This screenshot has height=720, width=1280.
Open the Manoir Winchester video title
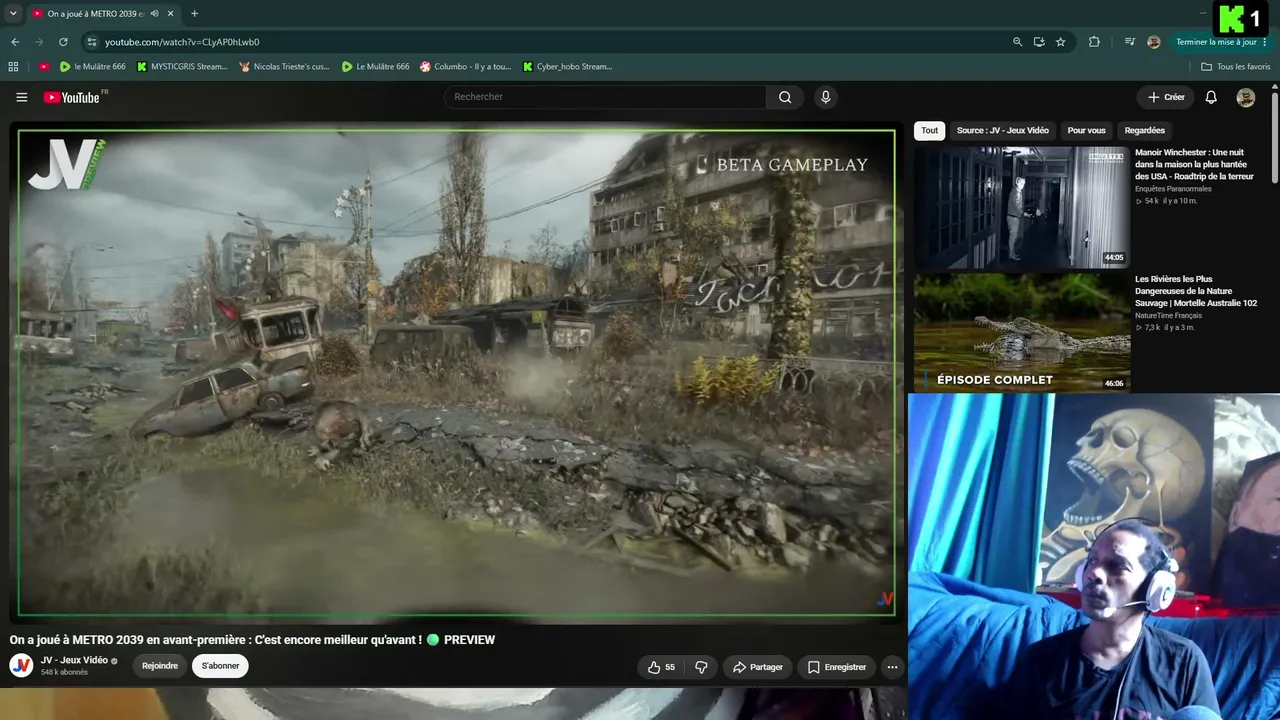pos(1194,165)
